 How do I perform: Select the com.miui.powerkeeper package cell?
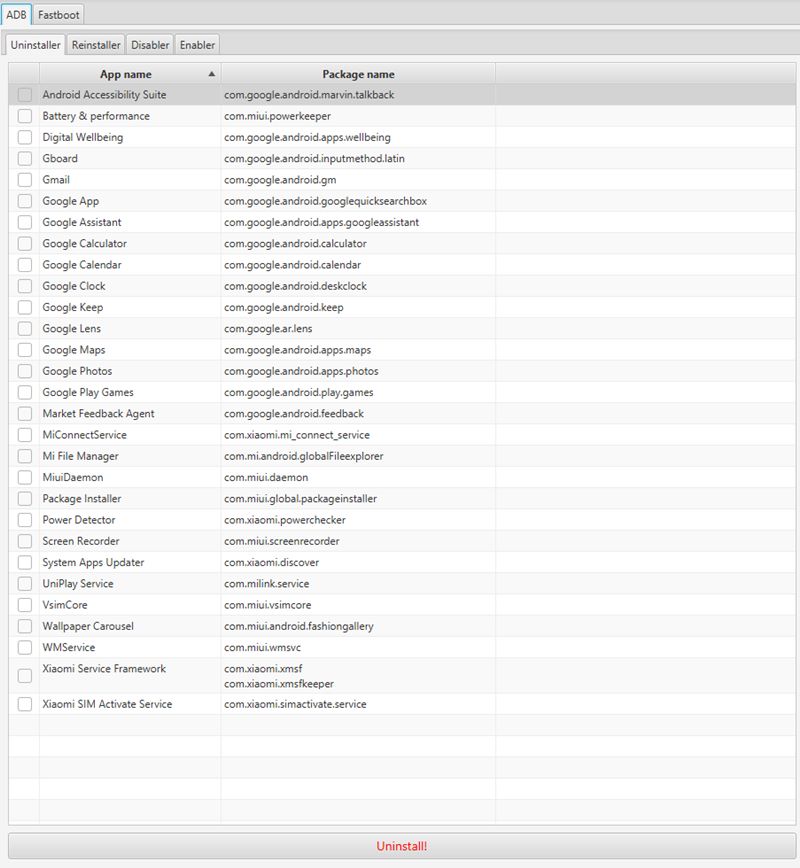click(x=358, y=116)
